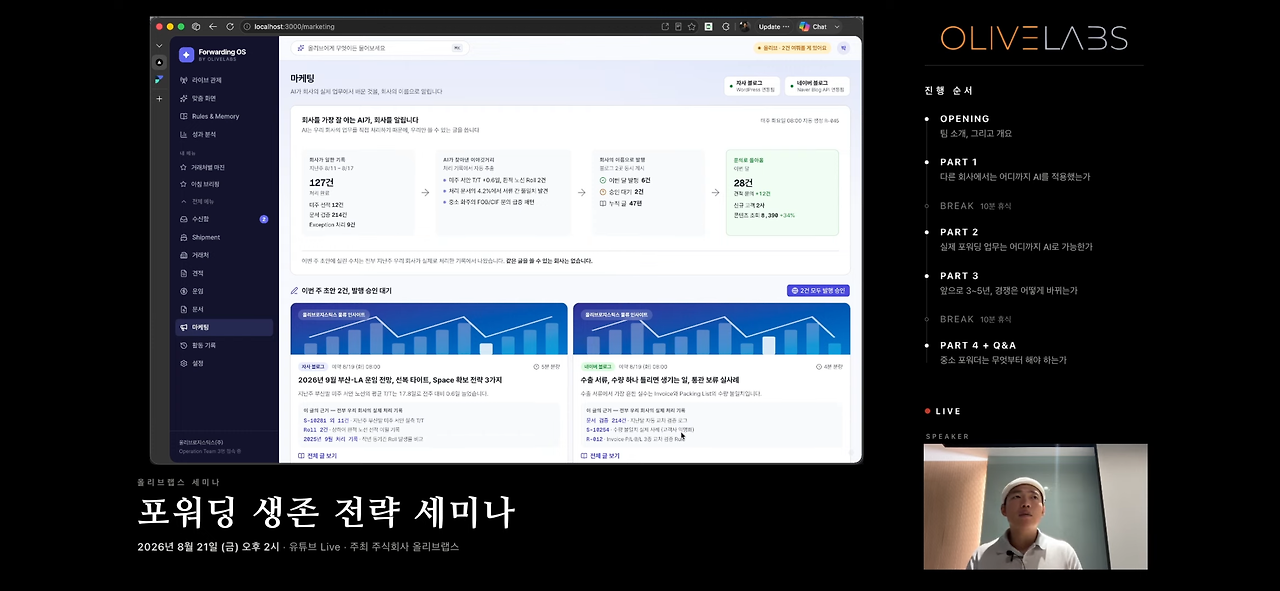Viewport: 1280px width, 591px height.
Task: Click the browser back arrow
Action: click(214, 26)
